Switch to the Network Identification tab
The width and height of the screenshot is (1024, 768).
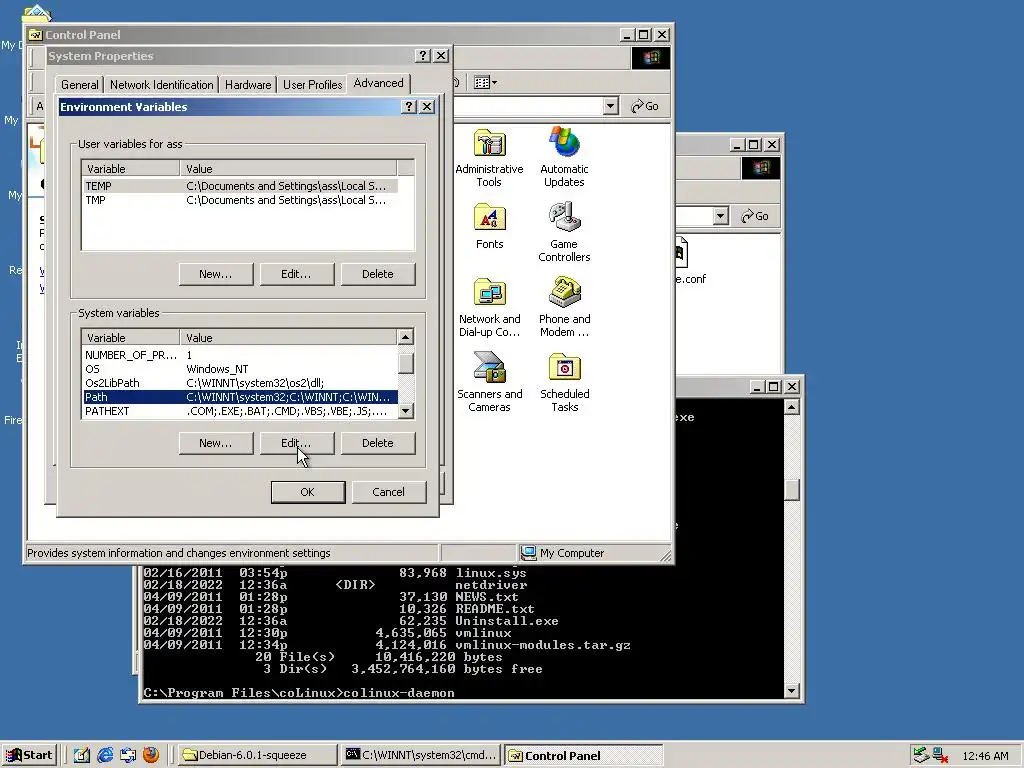click(x=161, y=85)
